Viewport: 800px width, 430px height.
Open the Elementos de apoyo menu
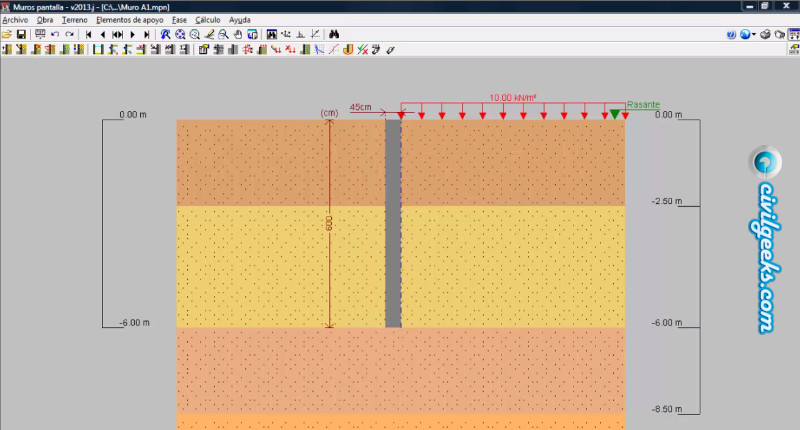[x=130, y=20]
